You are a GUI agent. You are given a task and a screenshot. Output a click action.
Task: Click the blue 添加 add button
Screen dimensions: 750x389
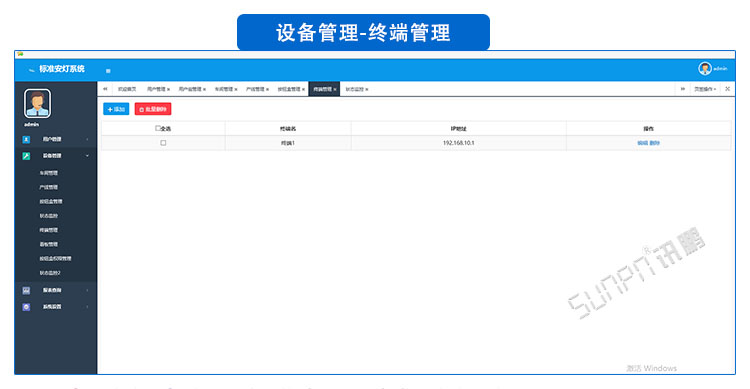[116, 109]
